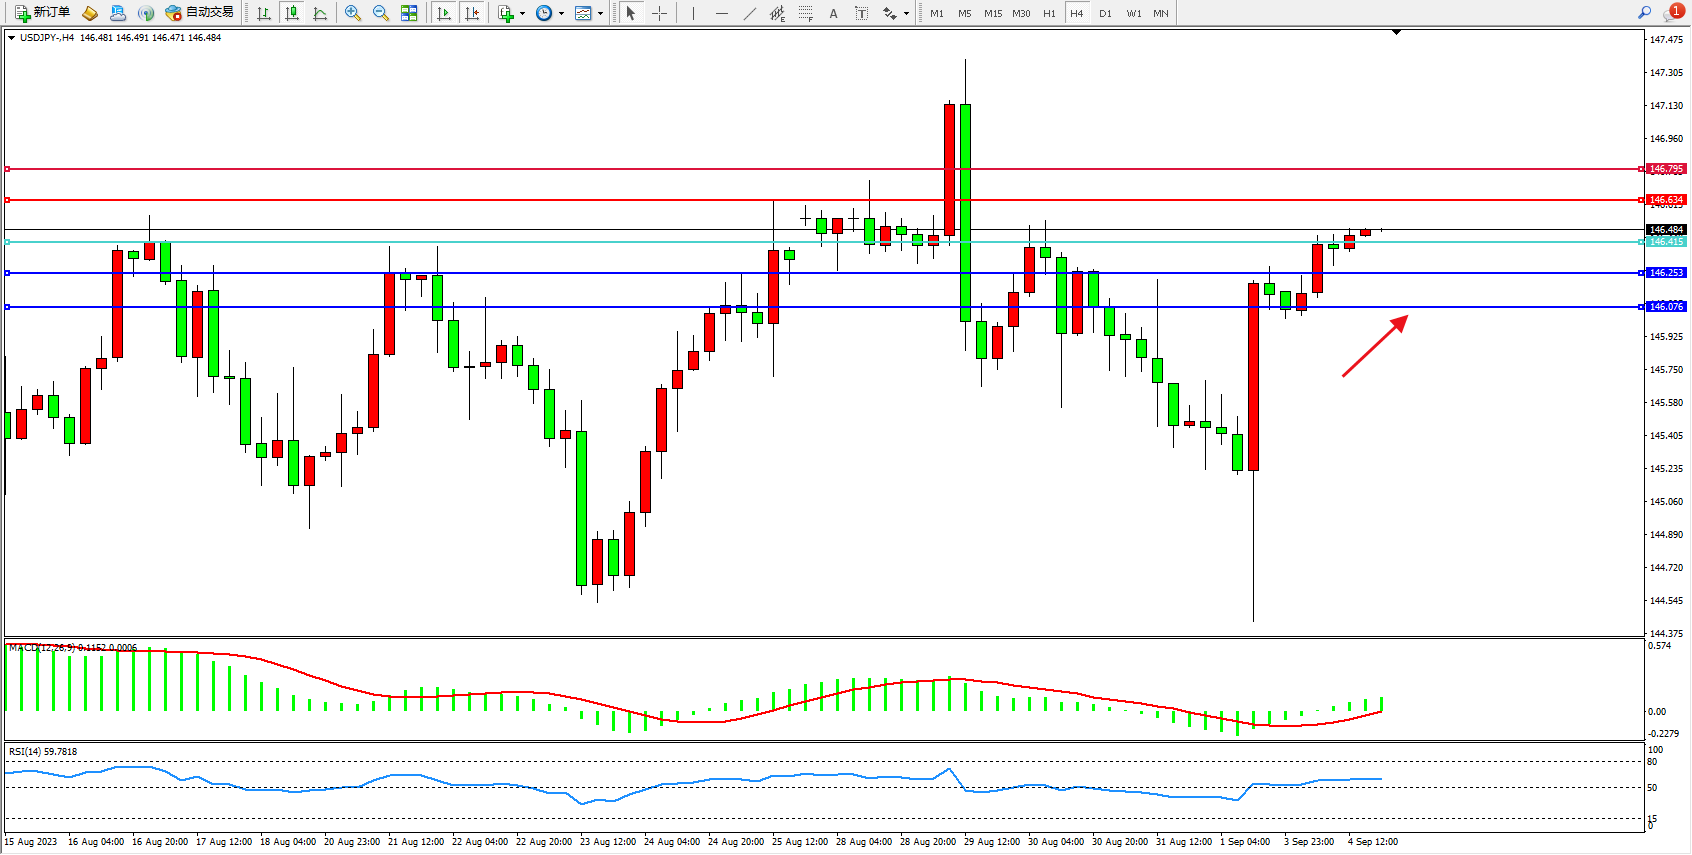Toggle AutoTrading (自动交易) button
This screenshot has height=855, width=1692.
pos(199,13)
